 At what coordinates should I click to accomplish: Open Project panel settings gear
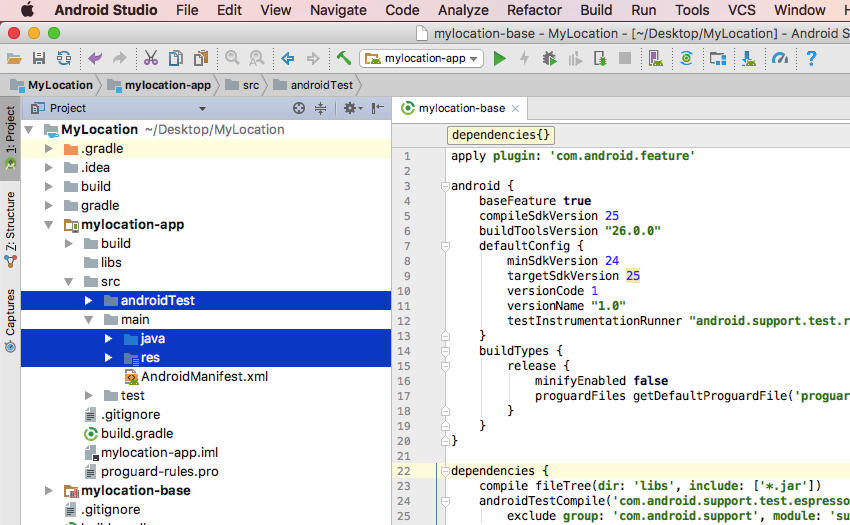[352, 108]
